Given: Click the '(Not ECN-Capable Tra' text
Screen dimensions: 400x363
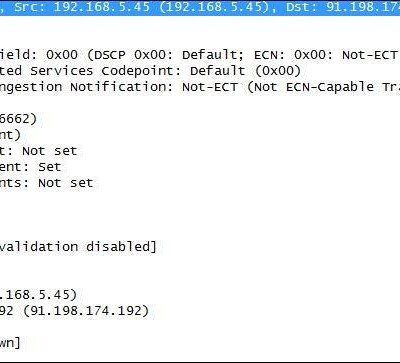Looking at the screenshot, I should [323, 87].
